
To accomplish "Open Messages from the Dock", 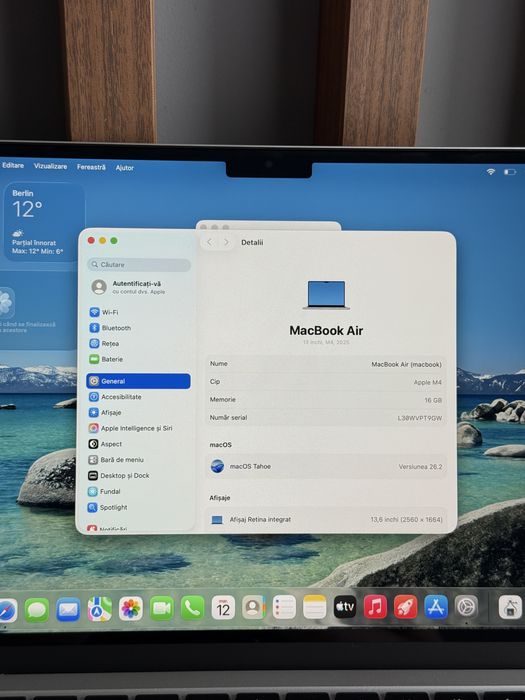I will pos(37,610).
